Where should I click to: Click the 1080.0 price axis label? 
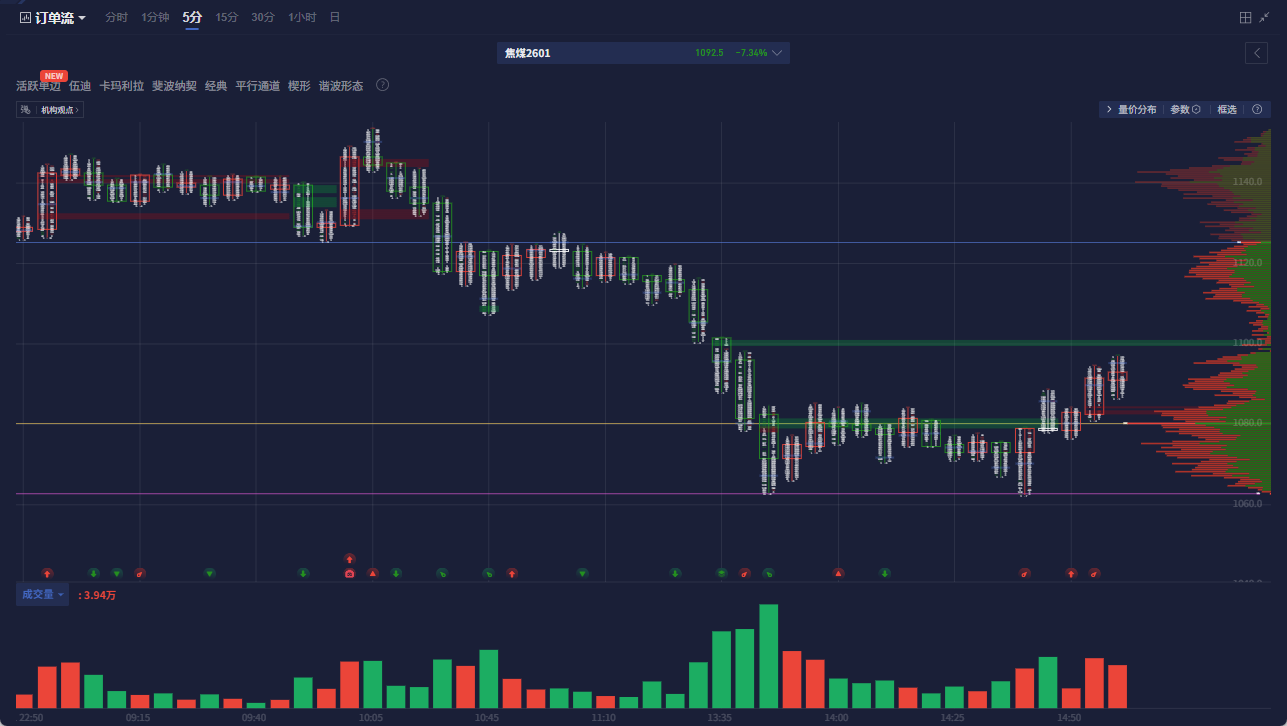1248,423
